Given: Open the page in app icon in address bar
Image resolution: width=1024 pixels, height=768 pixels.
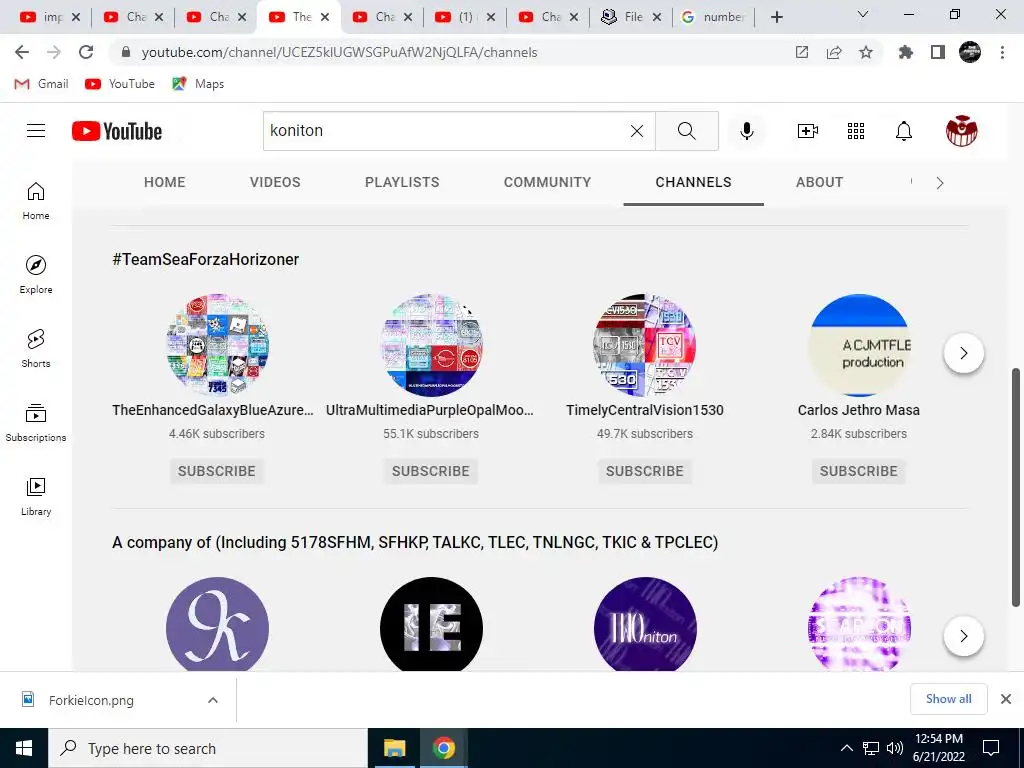Looking at the screenshot, I should point(801,52).
